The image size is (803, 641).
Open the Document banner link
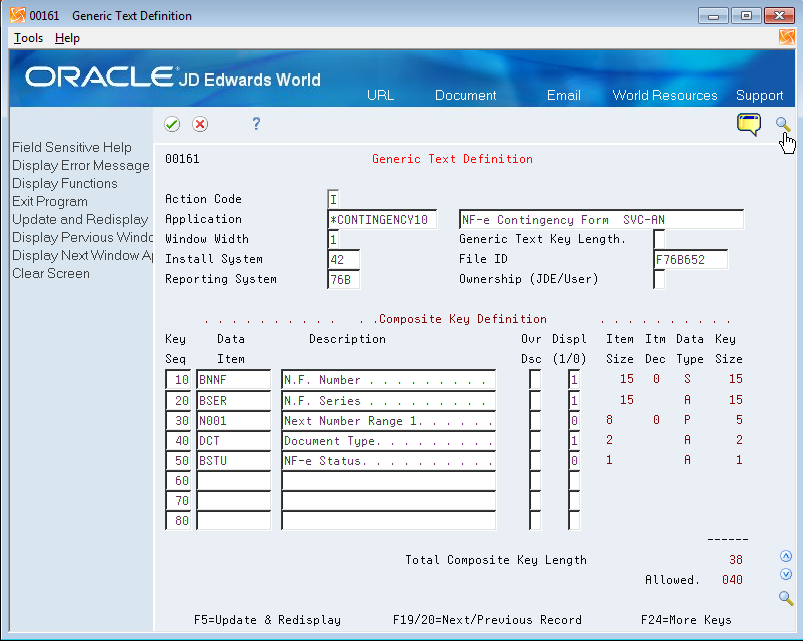pos(466,95)
